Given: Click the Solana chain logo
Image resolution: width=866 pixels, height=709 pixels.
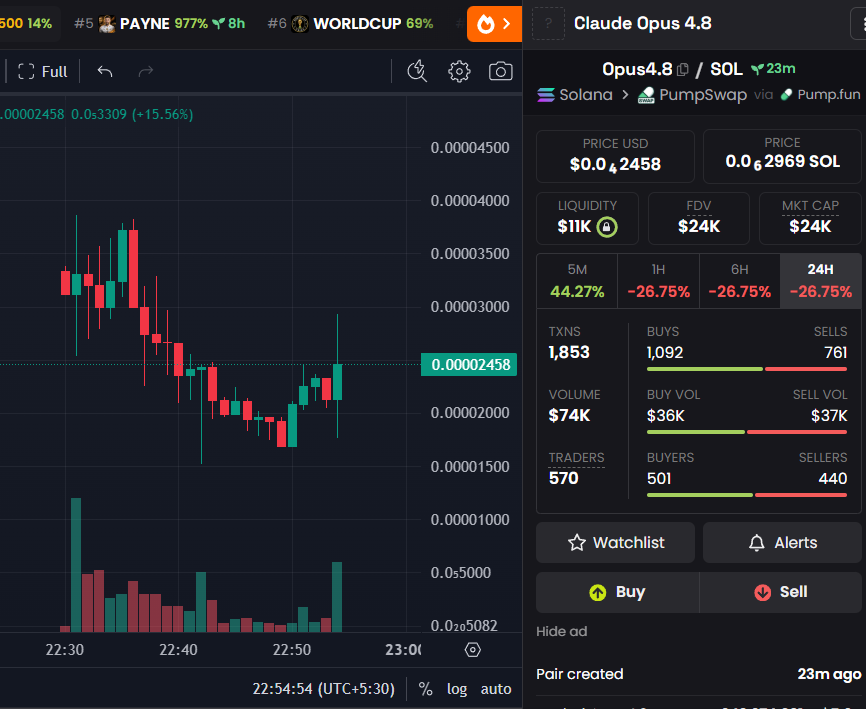Looking at the screenshot, I should (x=546, y=95).
